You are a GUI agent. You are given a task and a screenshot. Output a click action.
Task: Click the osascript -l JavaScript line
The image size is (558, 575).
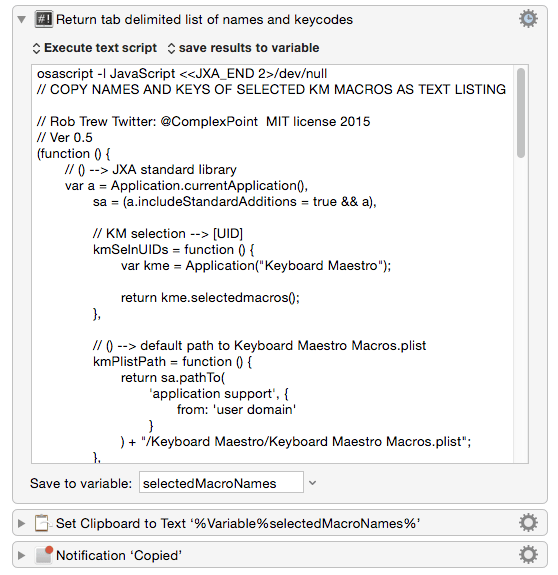[x=182, y=74]
